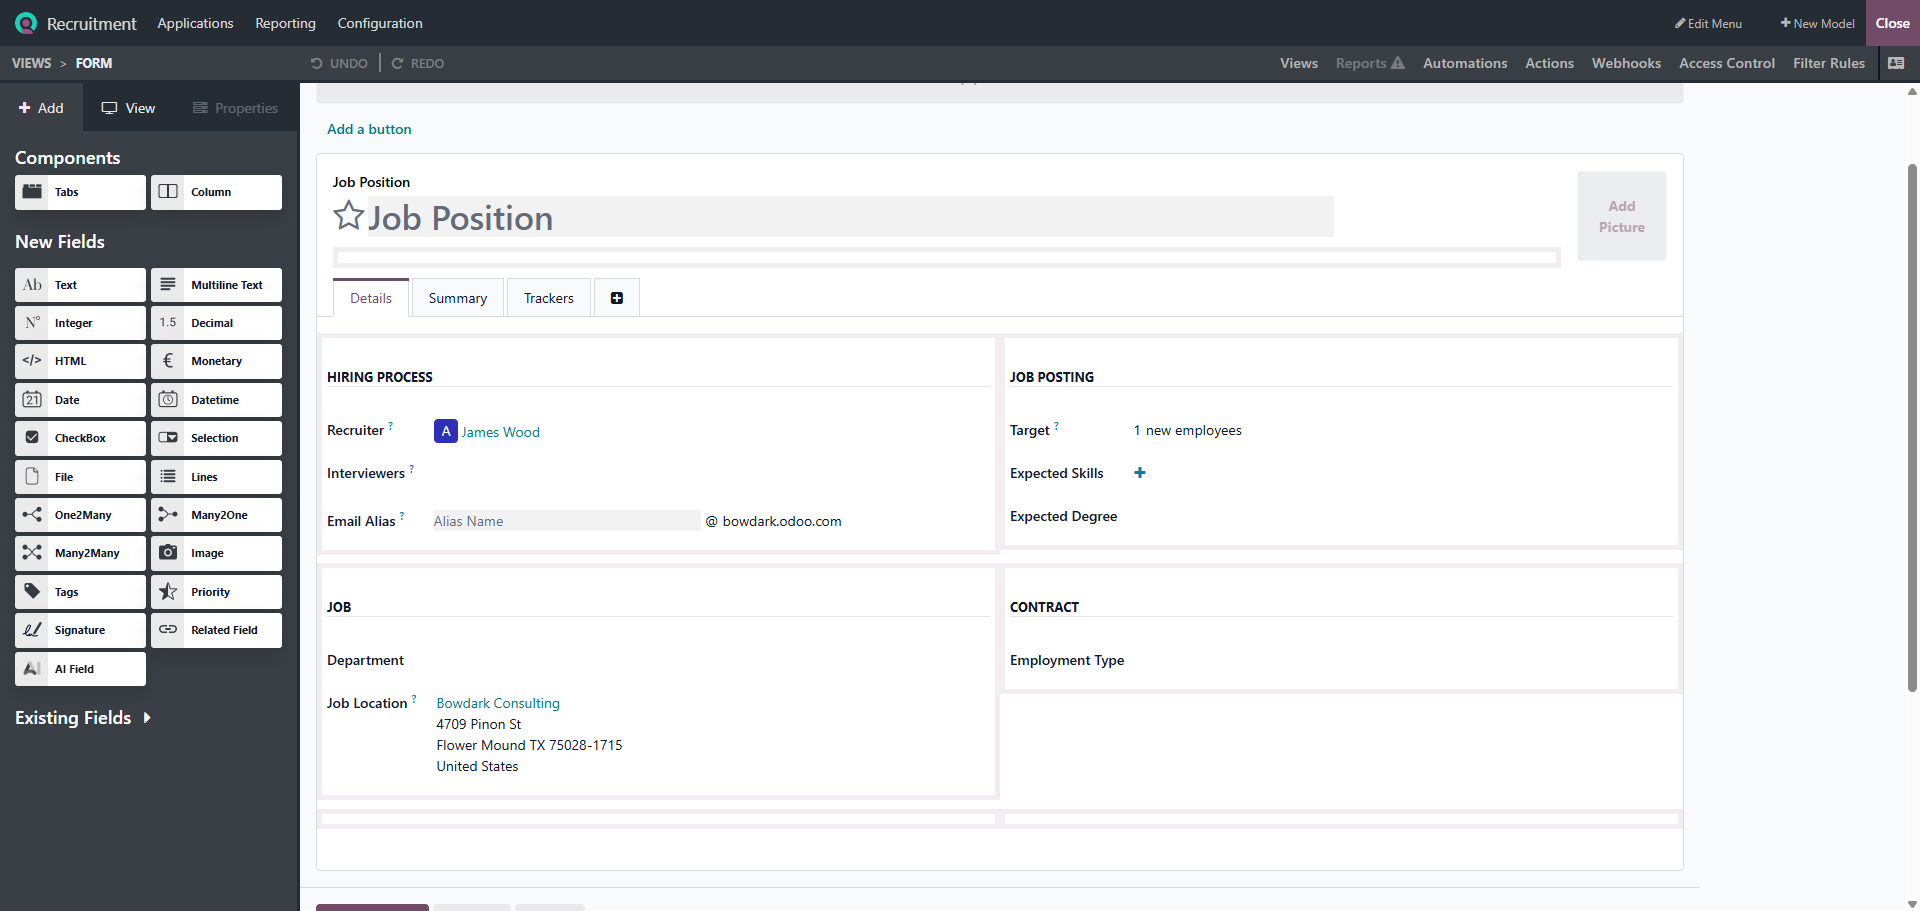Viewport: 1920px width, 911px height.
Task: Click the plus icon next to Expected Skills
Action: pyautogui.click(x=1140, y=473)
